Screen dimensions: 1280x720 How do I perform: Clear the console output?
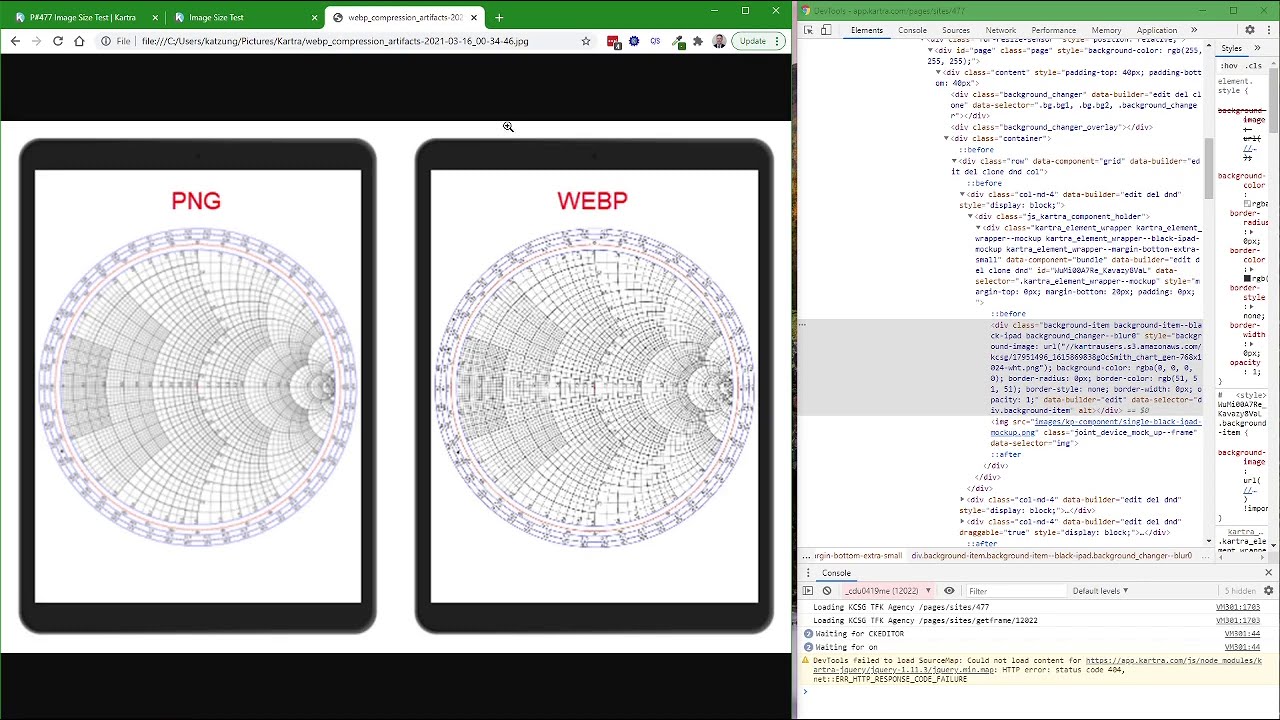pos(827,591)
